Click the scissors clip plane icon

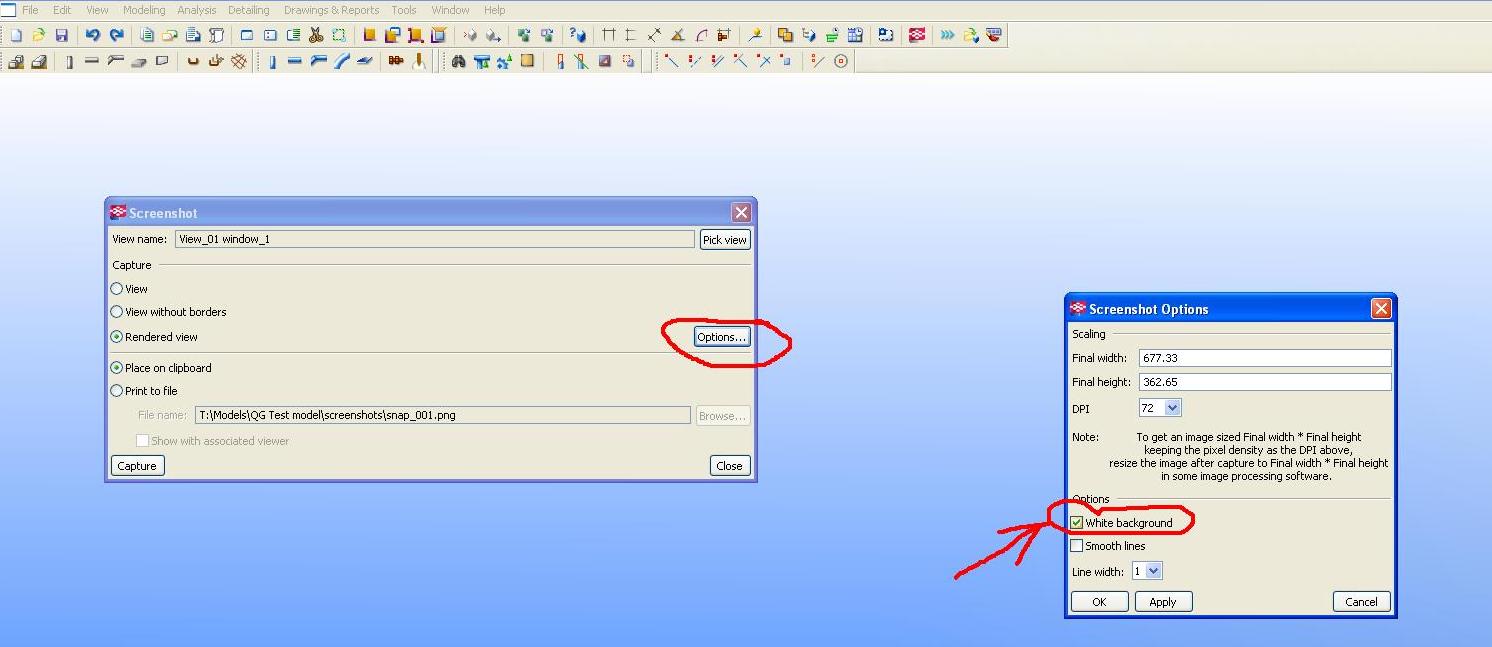(316, 35)
